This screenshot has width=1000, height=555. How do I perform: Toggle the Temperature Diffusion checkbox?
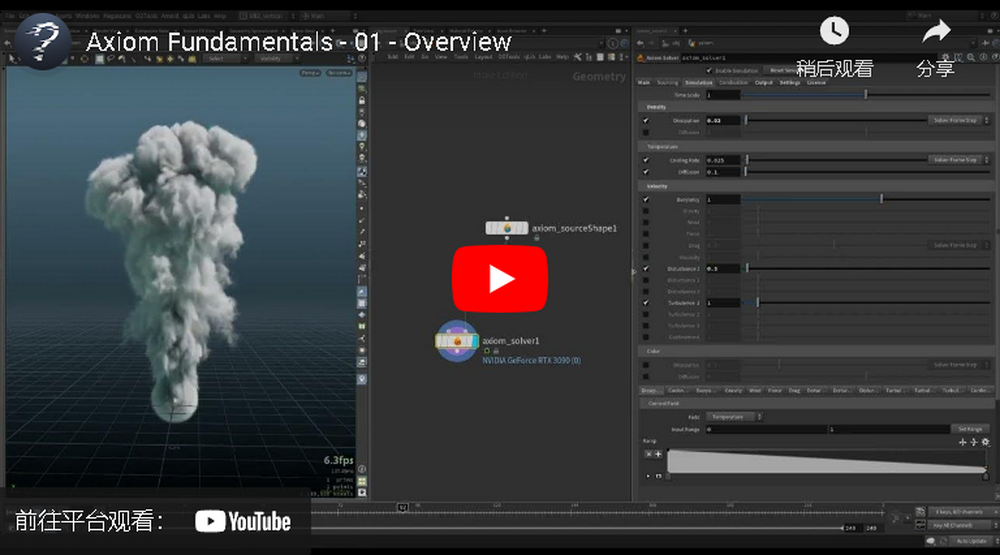[x=646, y=172]
